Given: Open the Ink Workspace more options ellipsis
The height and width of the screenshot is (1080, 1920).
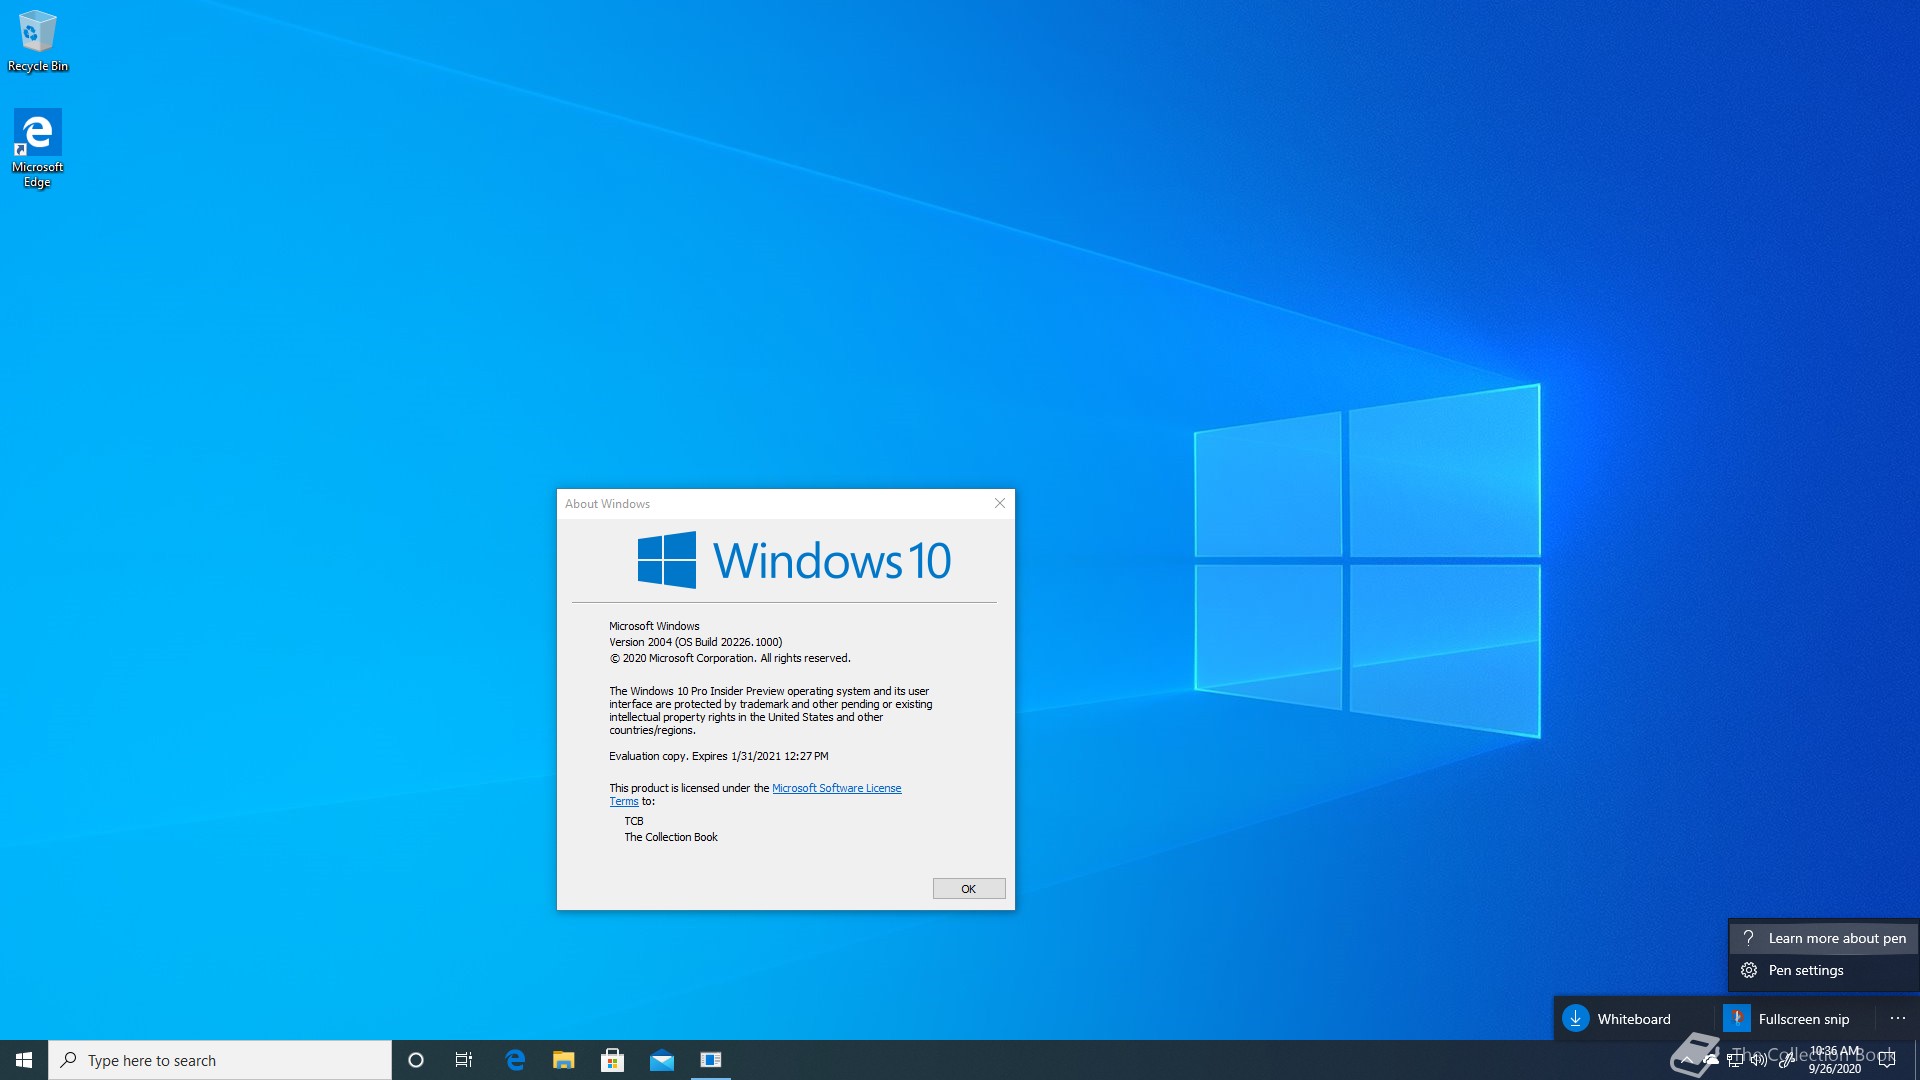Looking at the screenshot, I should click(1897, 1019).
